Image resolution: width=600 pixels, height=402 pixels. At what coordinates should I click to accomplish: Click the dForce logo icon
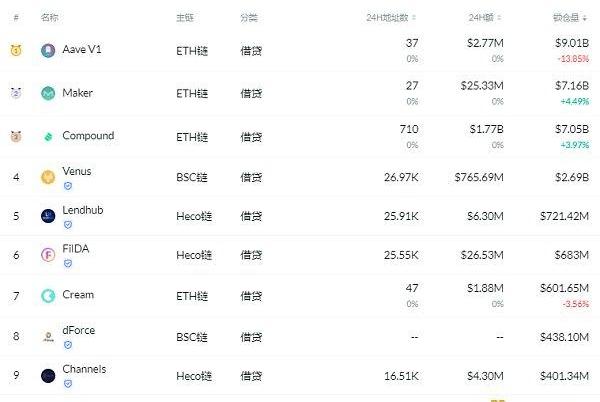(x=48, y=337)
